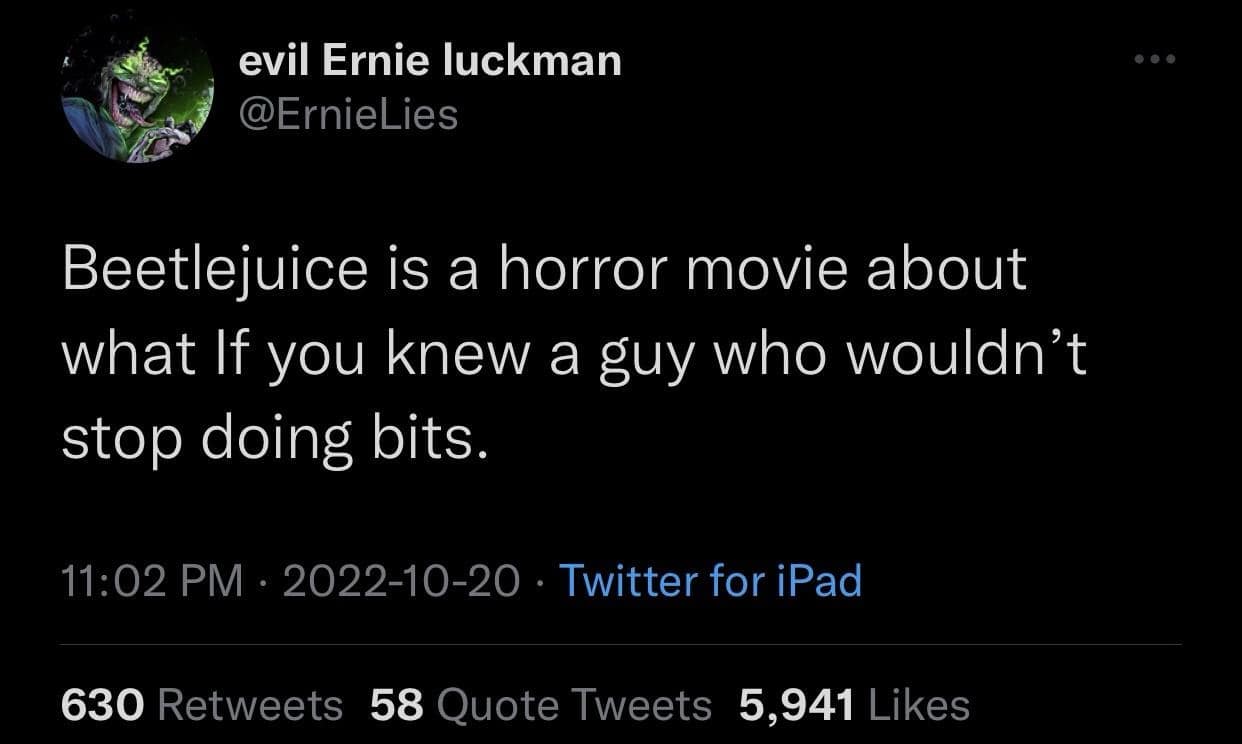Click the "5,941" likes count number

coord(797,705)
